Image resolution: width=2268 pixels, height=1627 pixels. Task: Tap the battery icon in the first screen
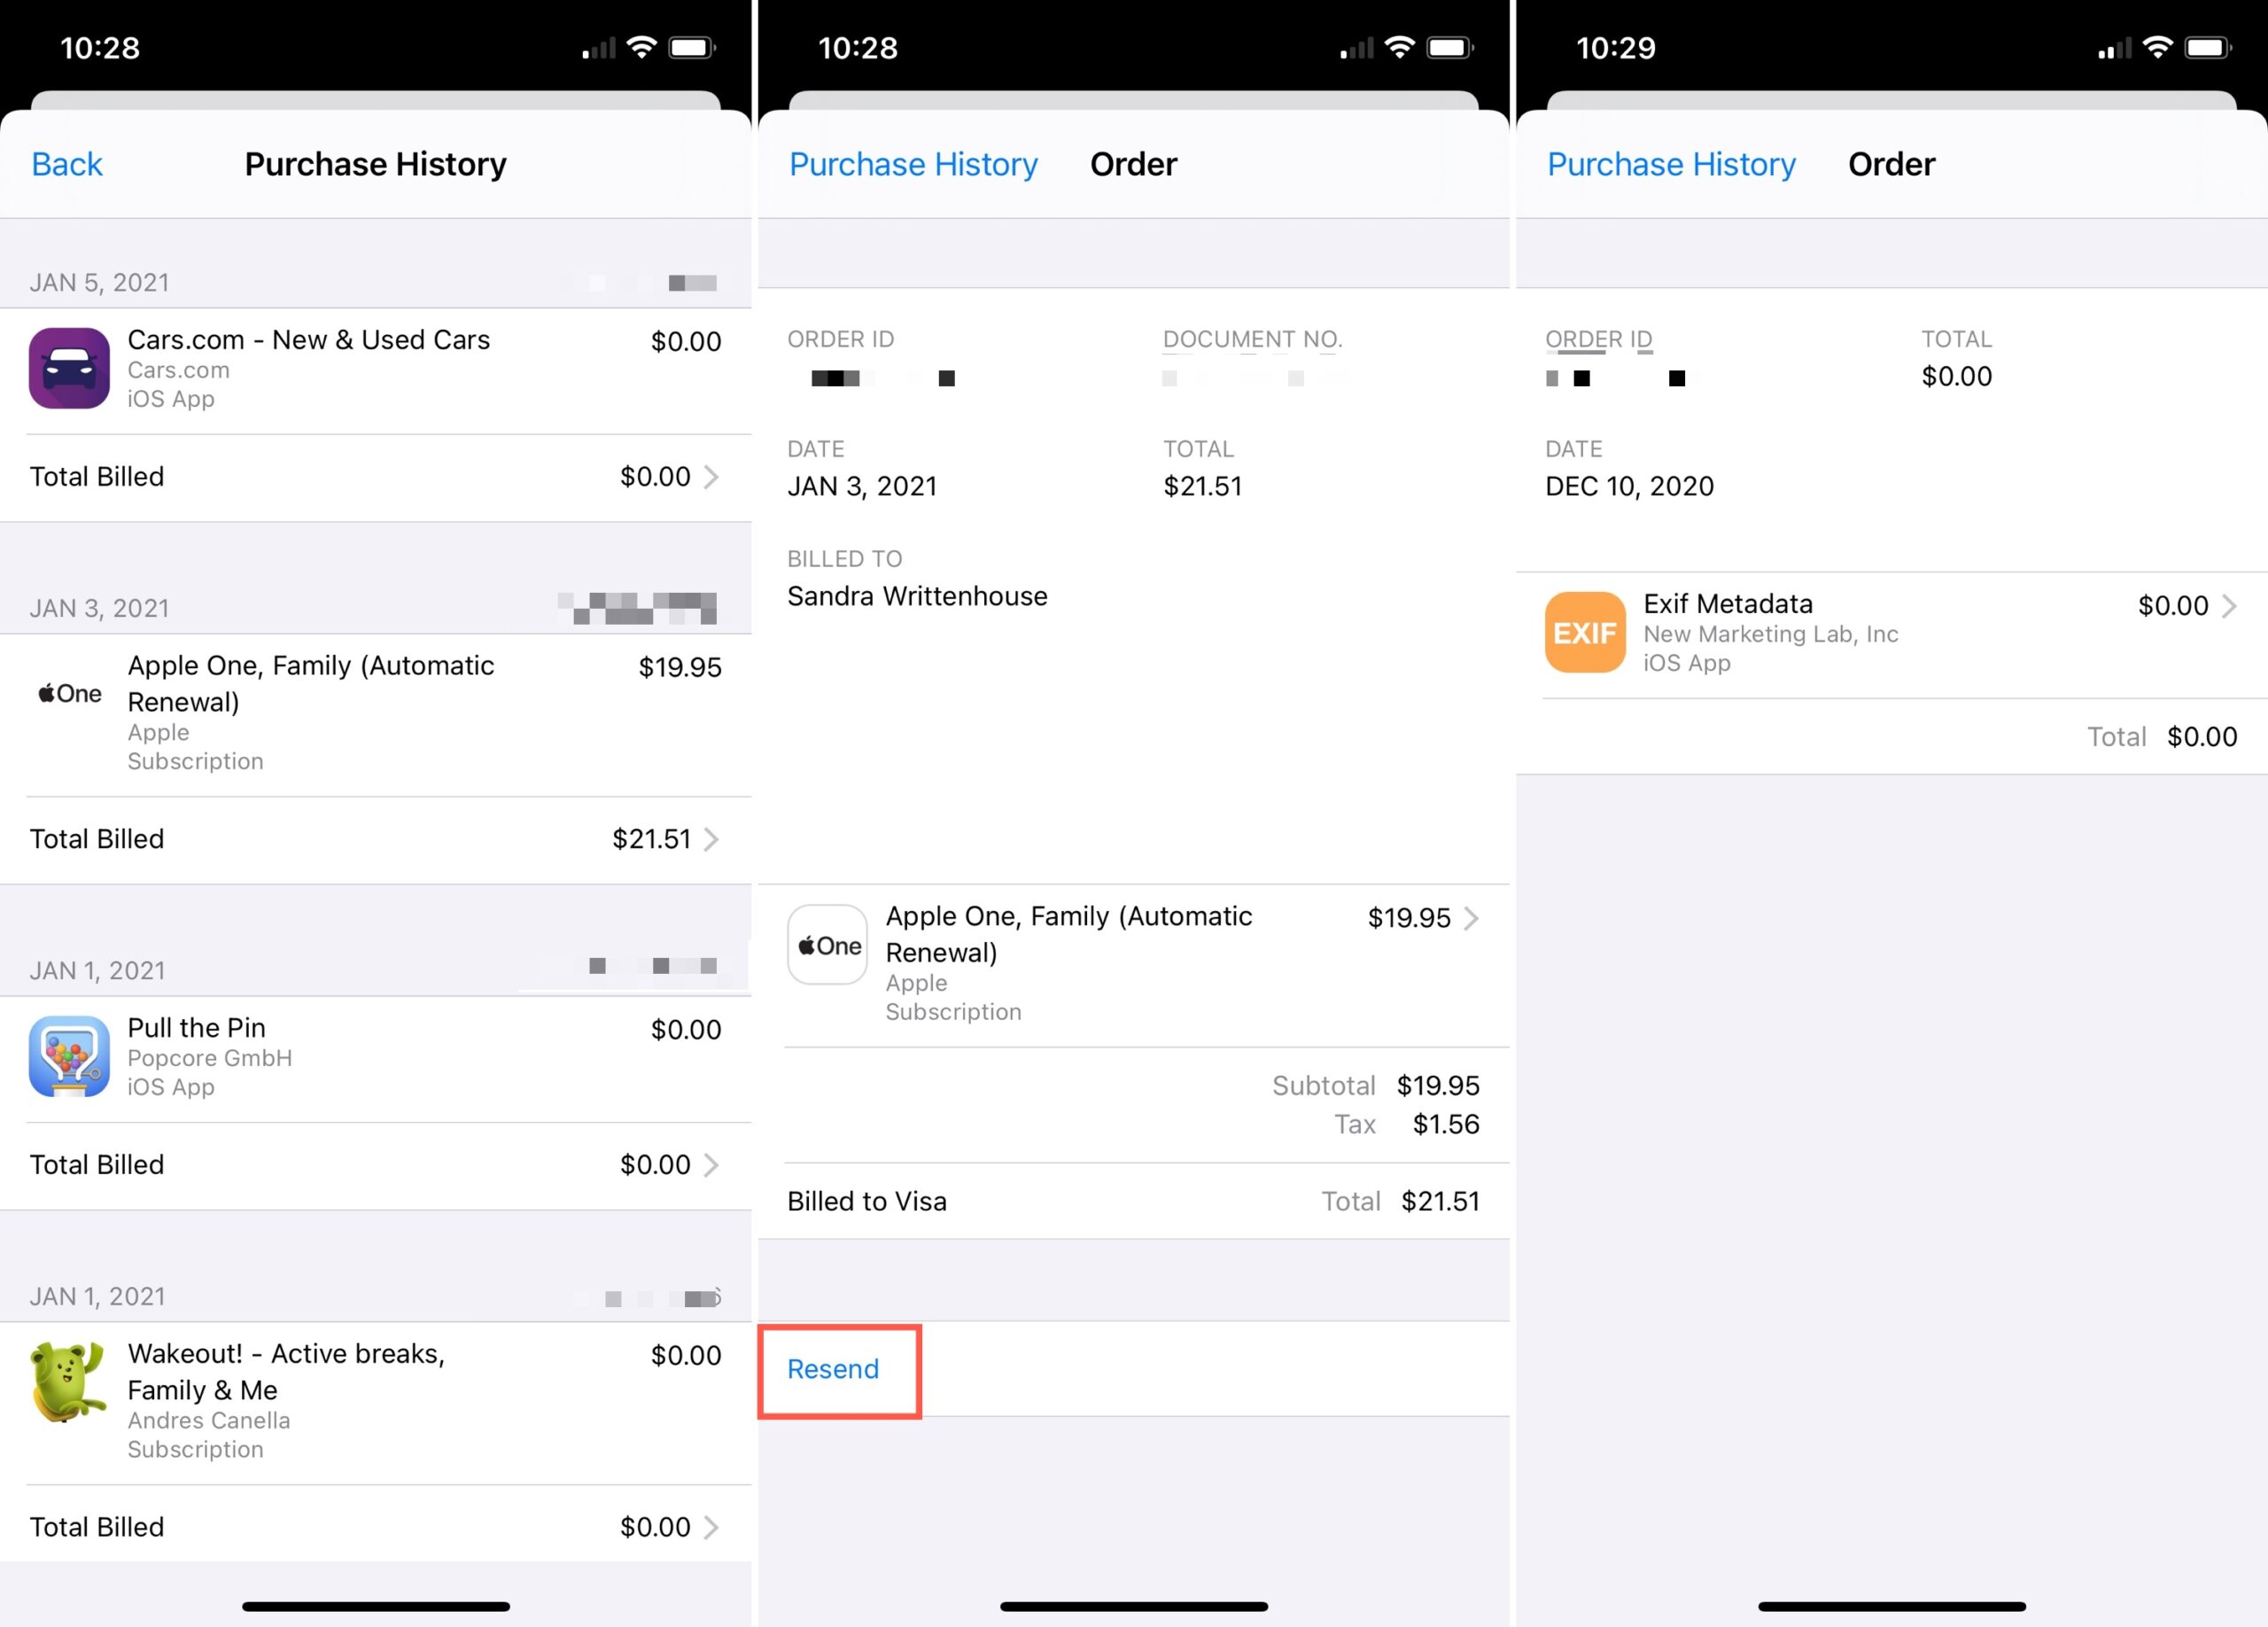(692, 47)
